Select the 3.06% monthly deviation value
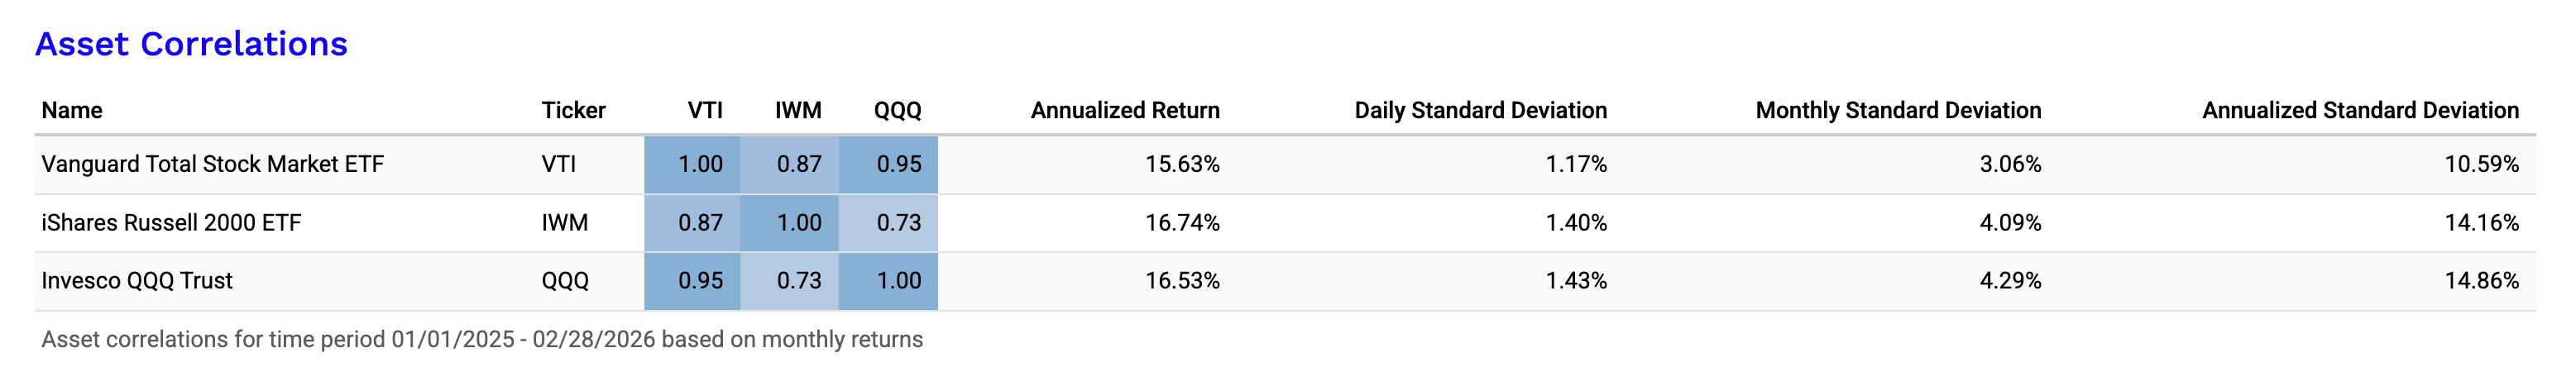The image size is (2576, 367). tap(2010, 164)
